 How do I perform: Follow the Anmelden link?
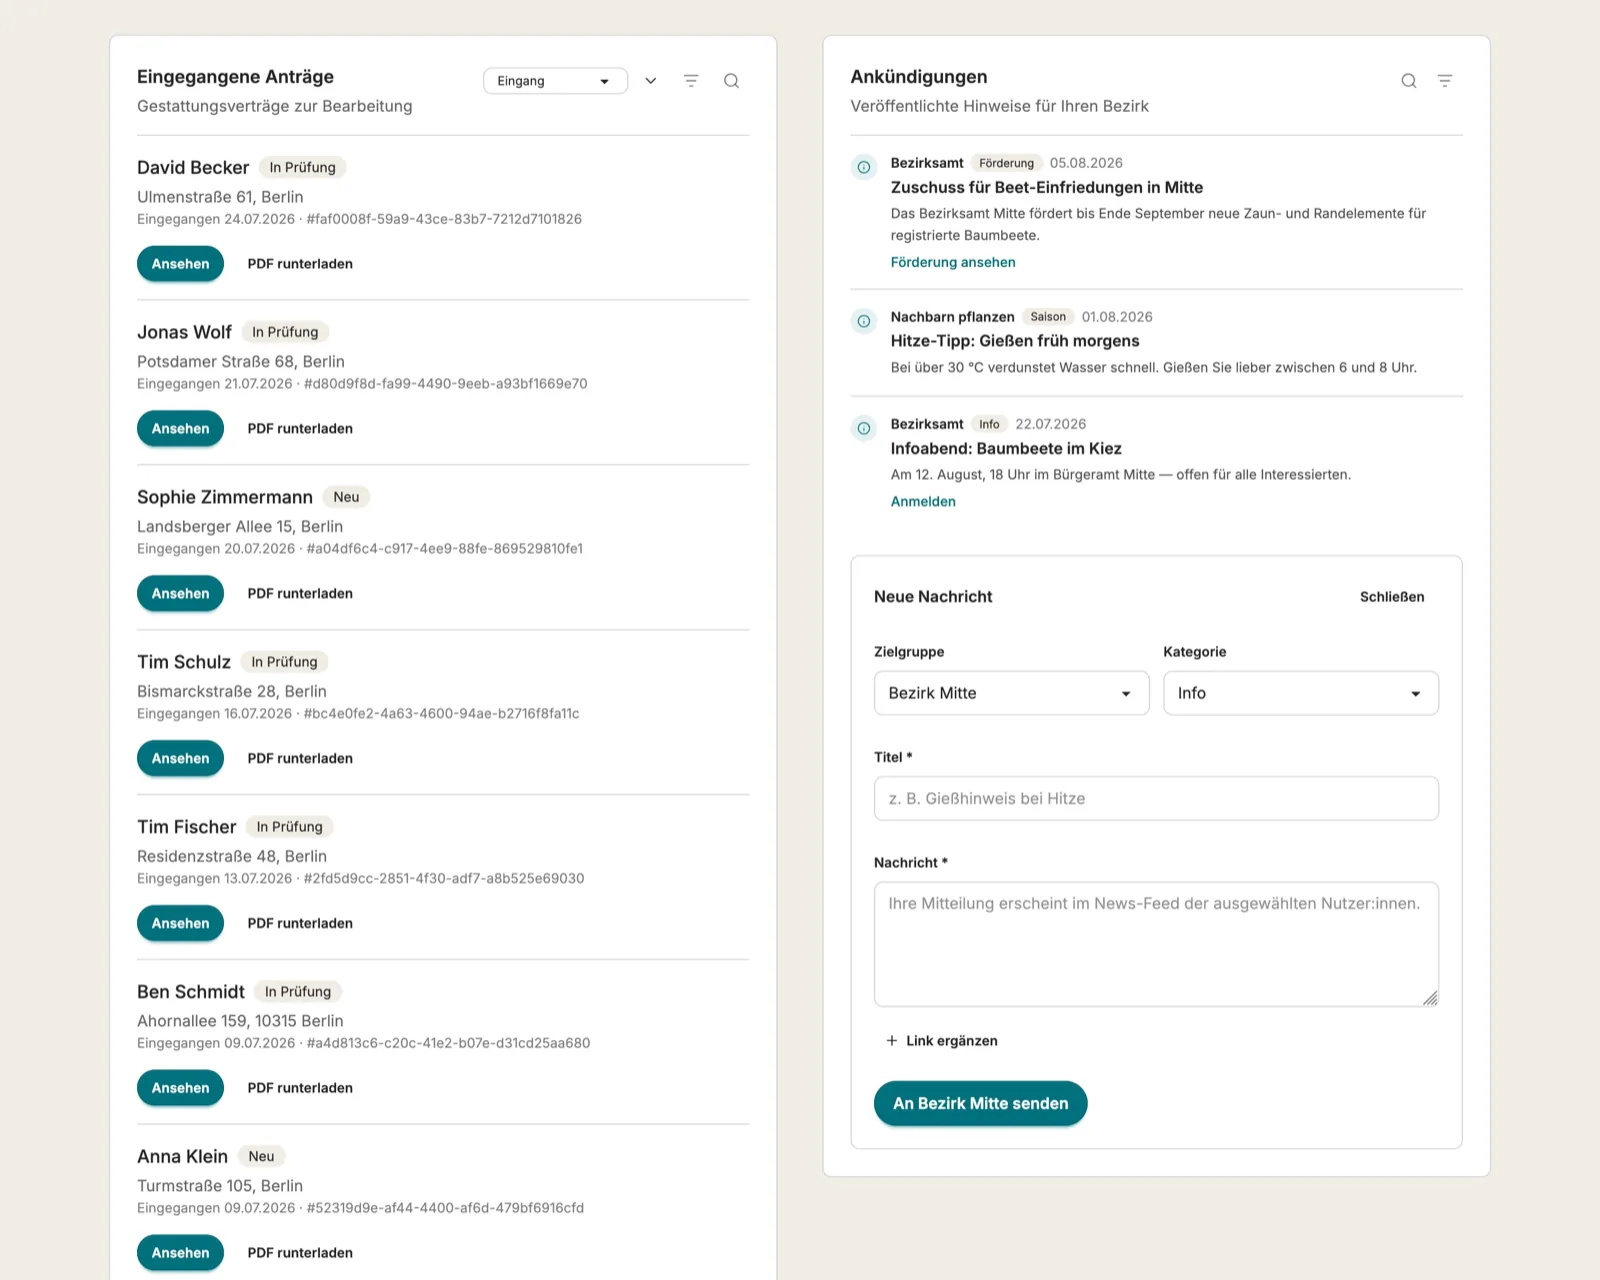tap(923, 502)
